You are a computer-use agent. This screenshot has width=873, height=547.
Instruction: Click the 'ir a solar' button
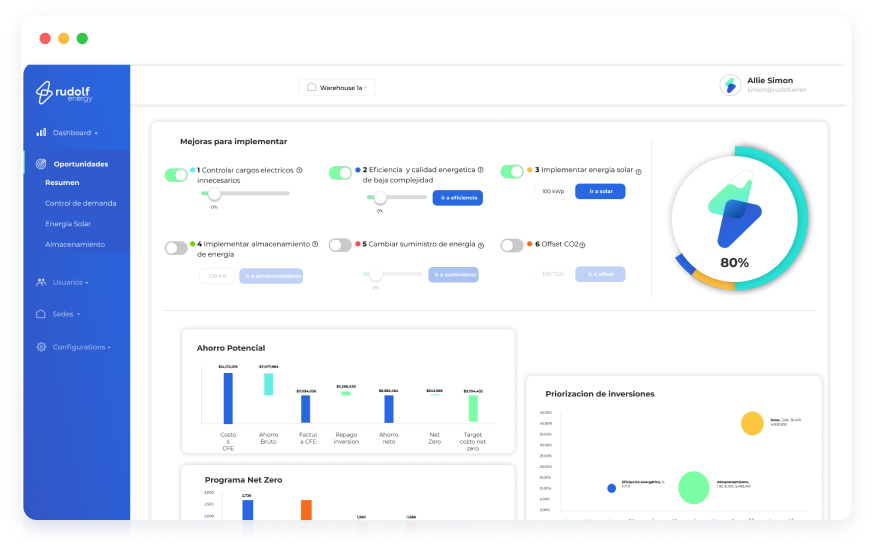pos(600,191)
